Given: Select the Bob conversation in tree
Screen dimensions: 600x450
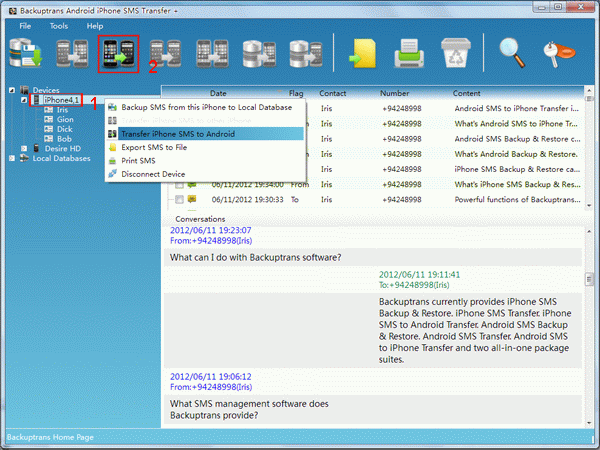Looking at the screenshot, I should point(64,139).
